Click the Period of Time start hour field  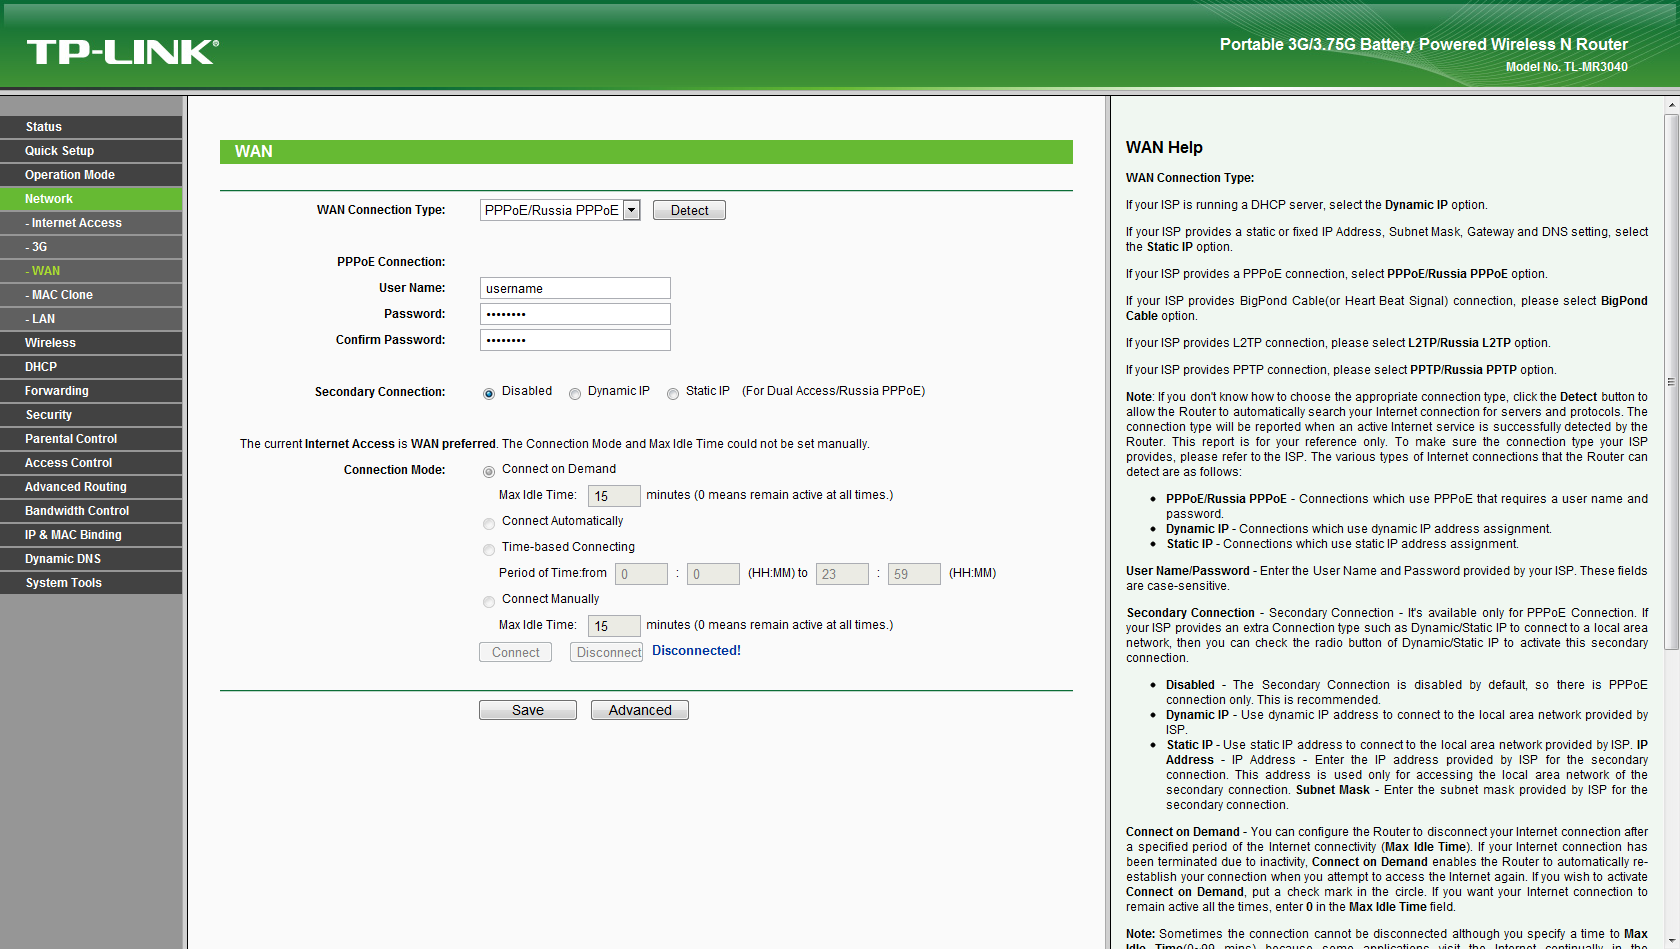tap(641, 574)
